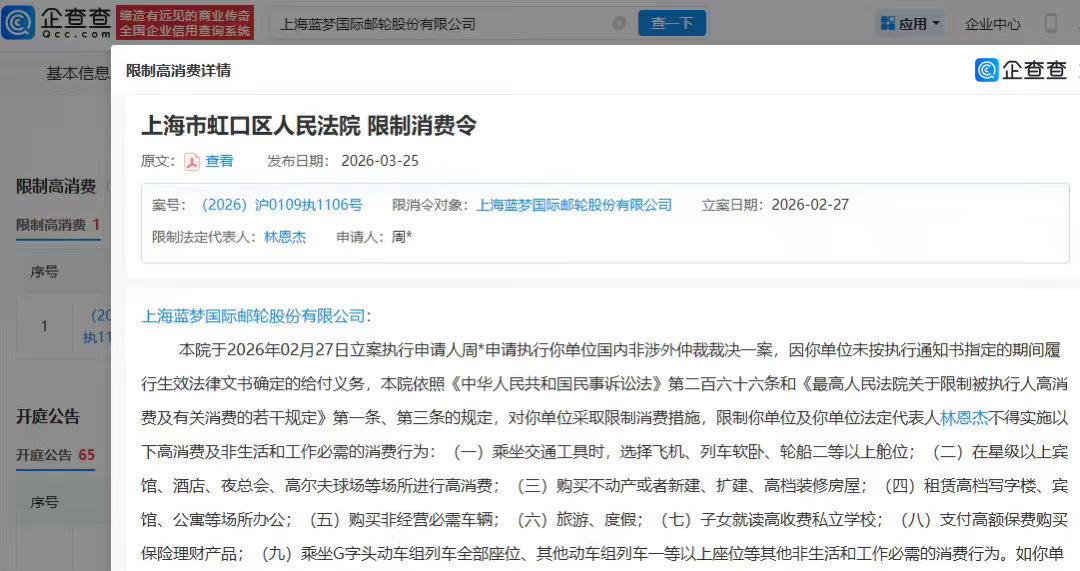Click row number 1 in the background table

click(x=44, y=326)
